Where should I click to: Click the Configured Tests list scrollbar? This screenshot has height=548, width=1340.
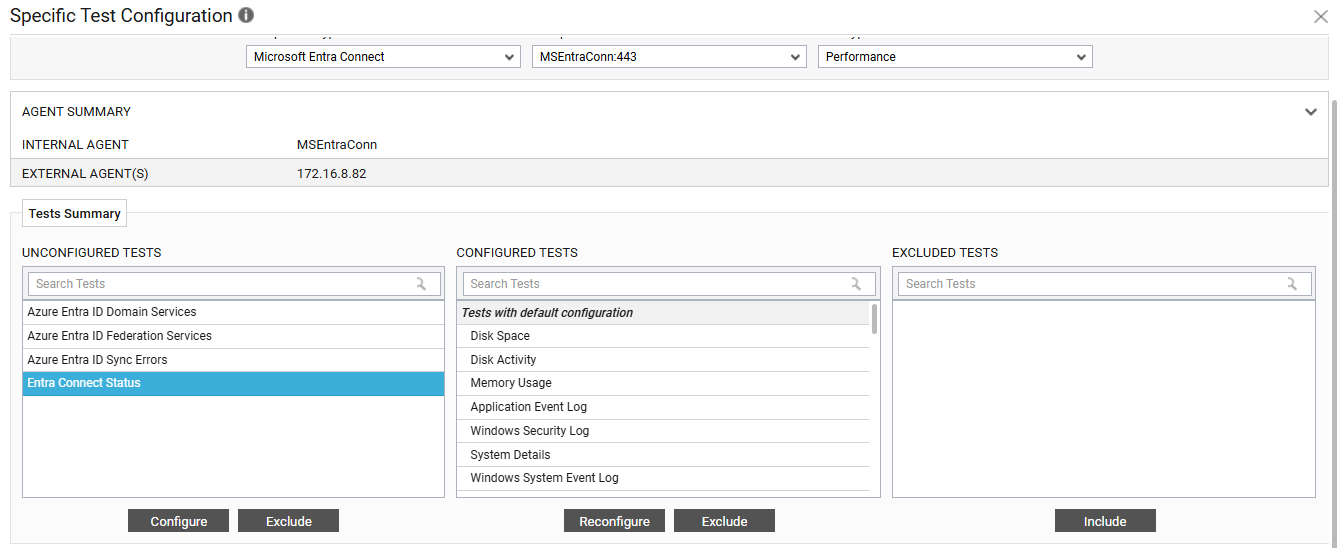pyautogui.click(x=875, y=319)
